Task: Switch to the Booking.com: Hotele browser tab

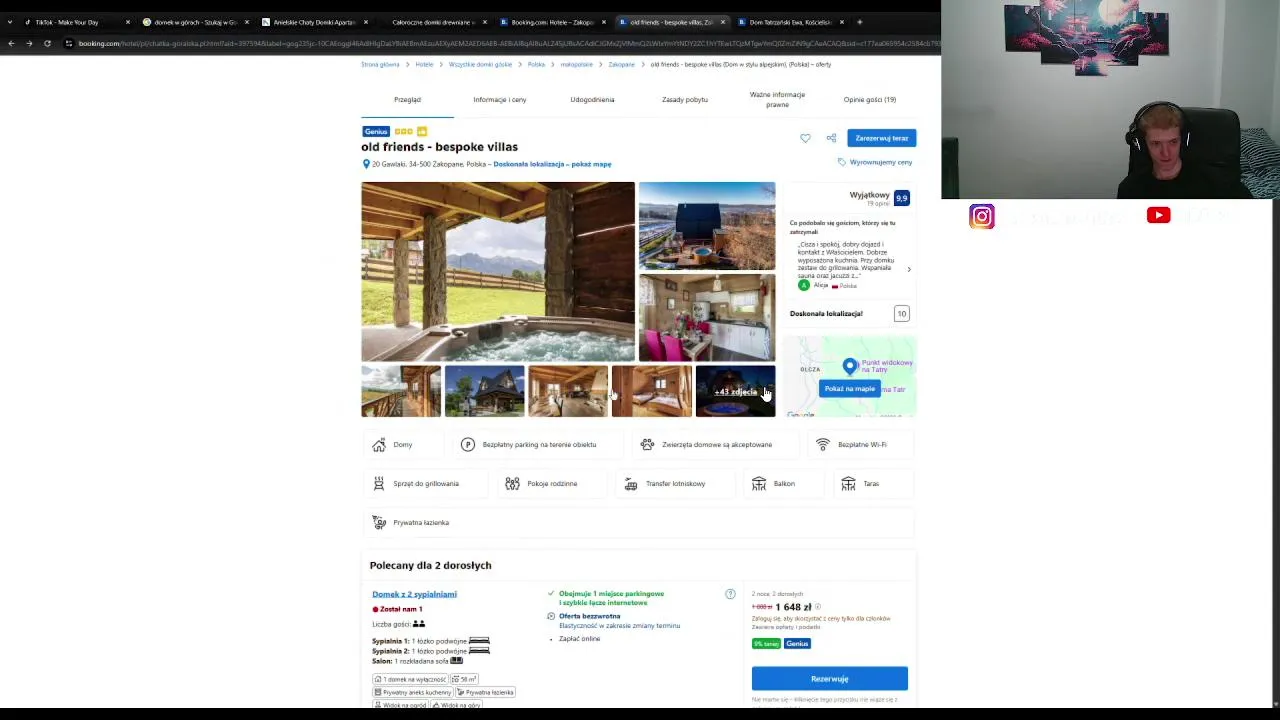Action: [x=552, y=22]
